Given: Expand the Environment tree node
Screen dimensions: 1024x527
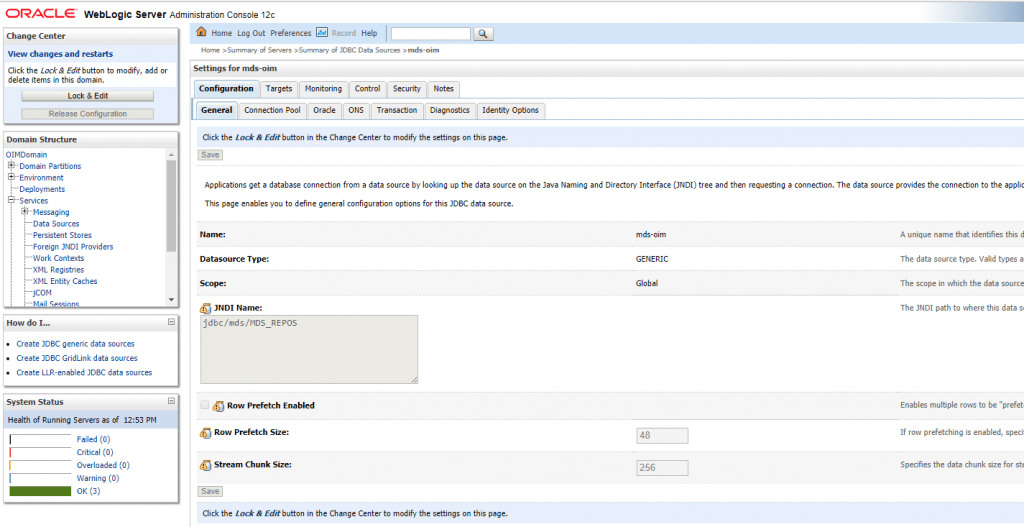Looking at the screenshot, I should (x=11, y=178).
